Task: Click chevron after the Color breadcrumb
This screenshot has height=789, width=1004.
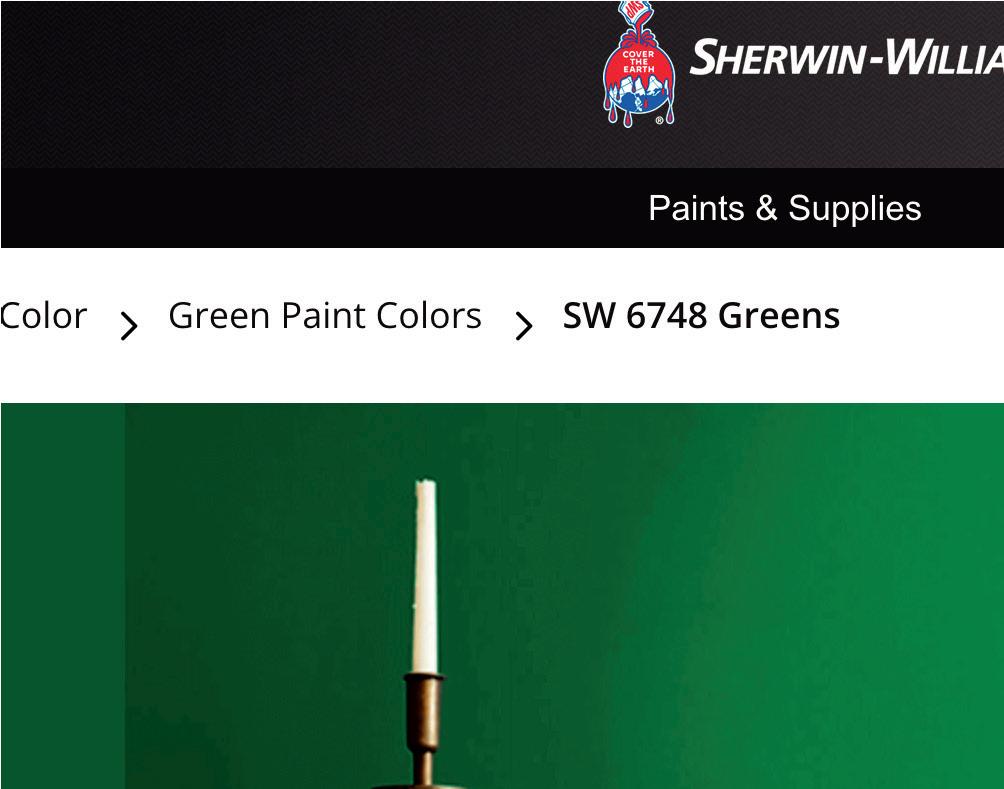Action: pyautogui.click(x=129, y=325)
